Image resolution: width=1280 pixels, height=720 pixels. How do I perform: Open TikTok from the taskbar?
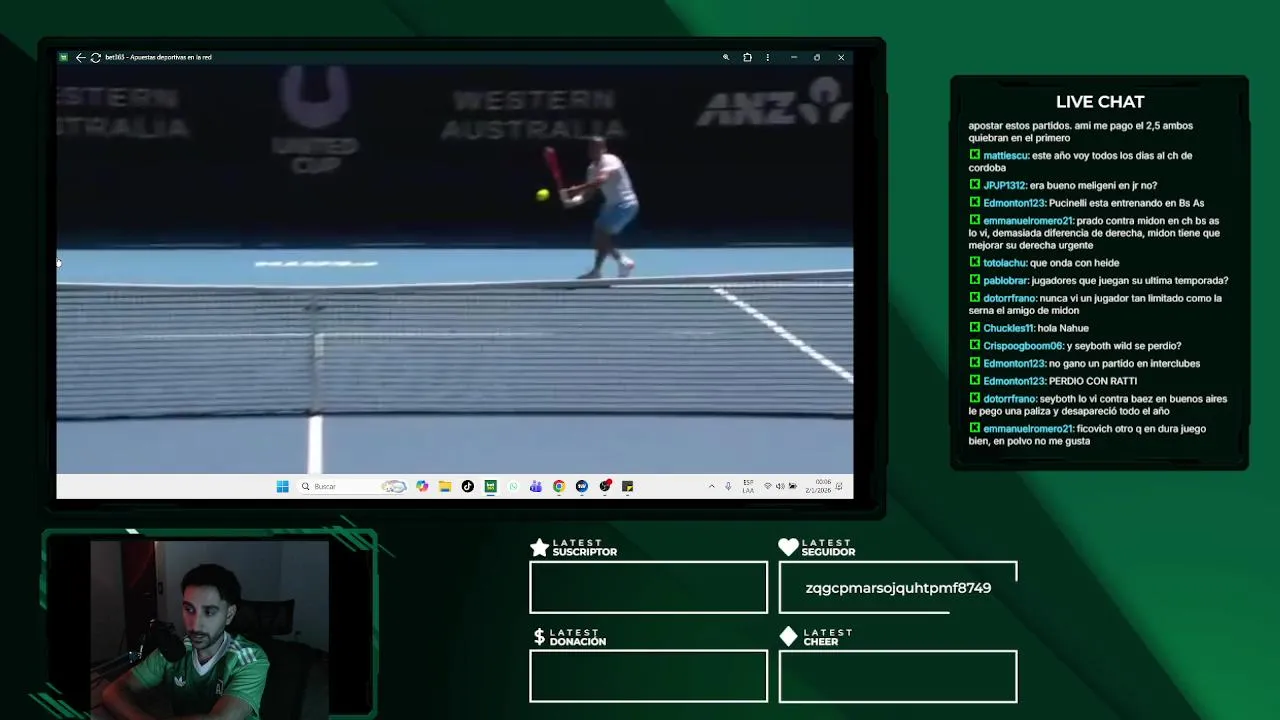point(468,486)
